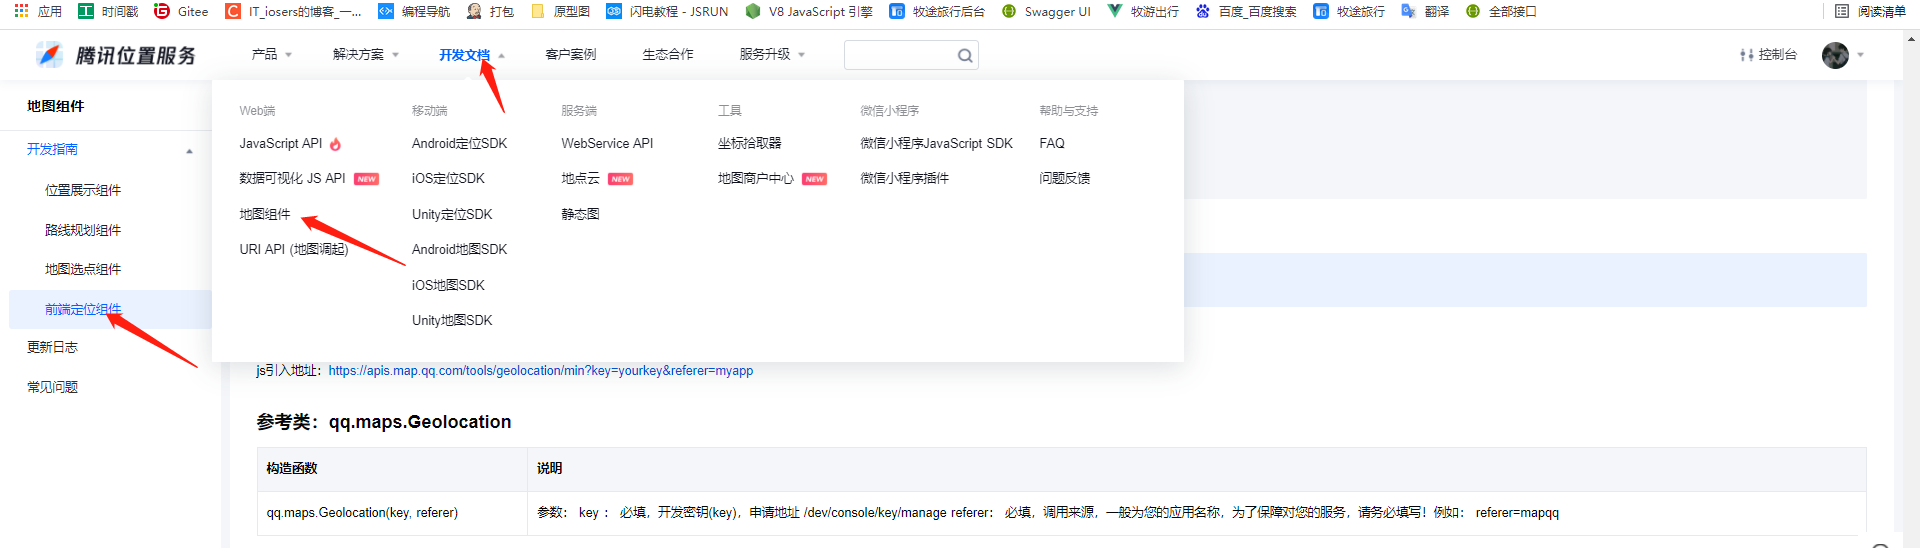
Task: Select 地图组件 in the Web端 column
Action: click(265, 214)
